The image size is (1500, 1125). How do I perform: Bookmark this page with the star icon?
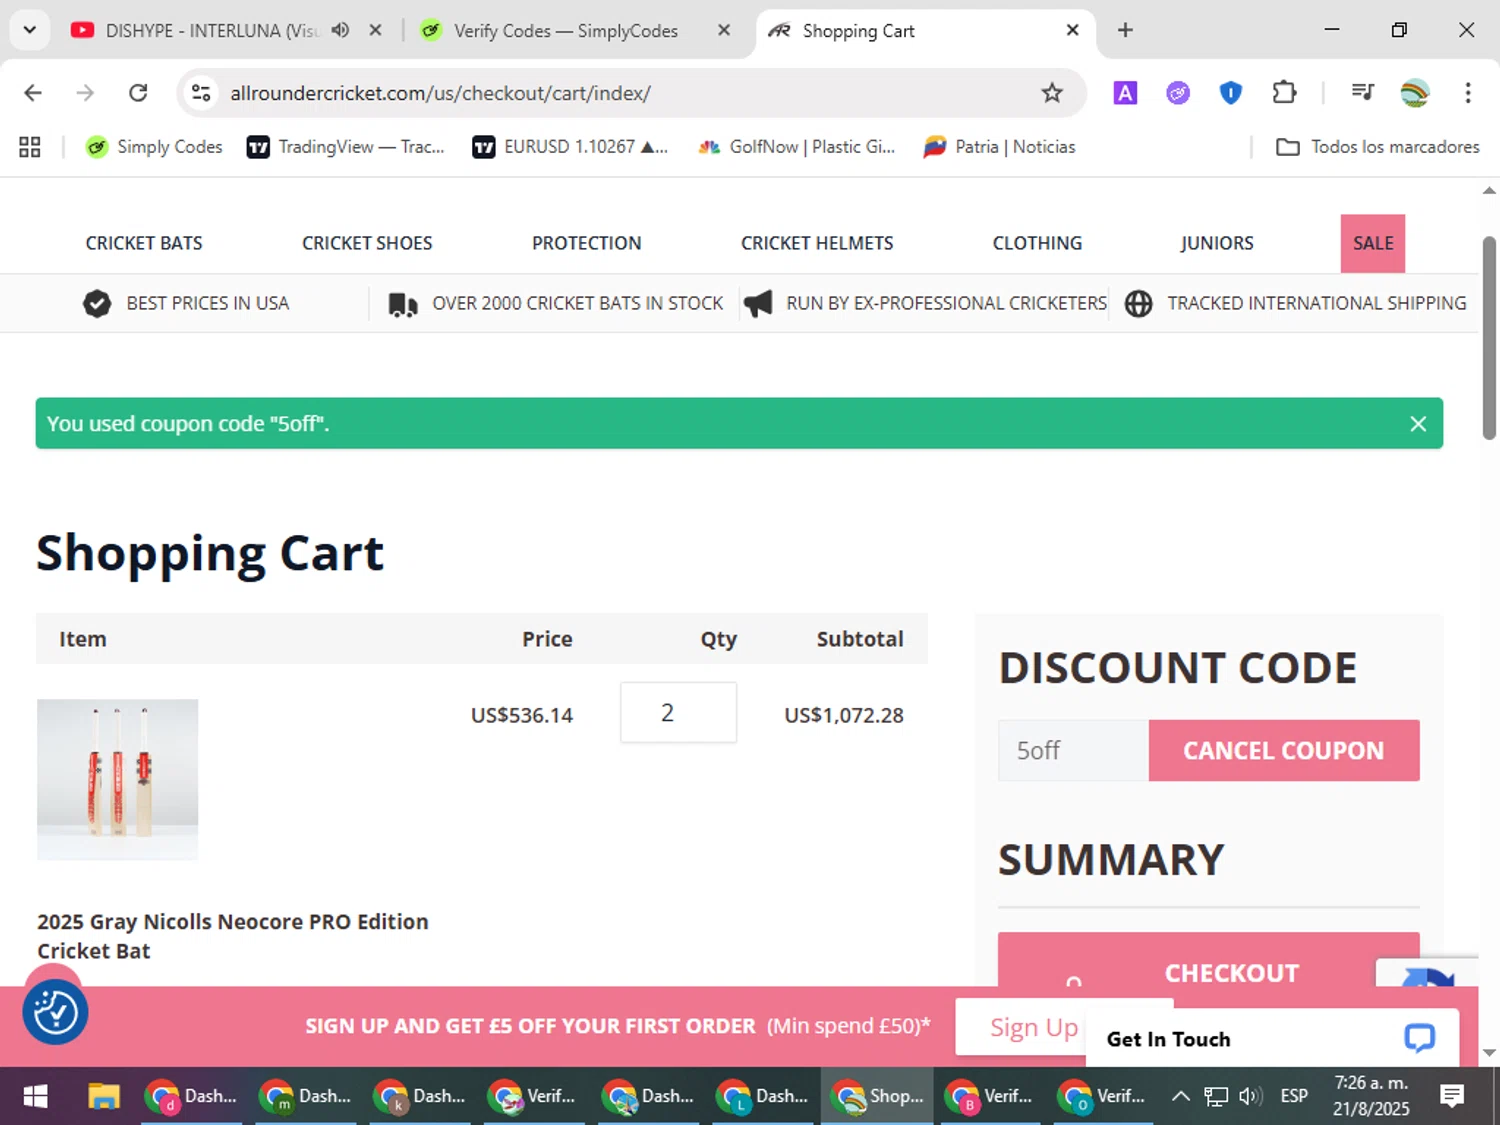(1052, 93)
